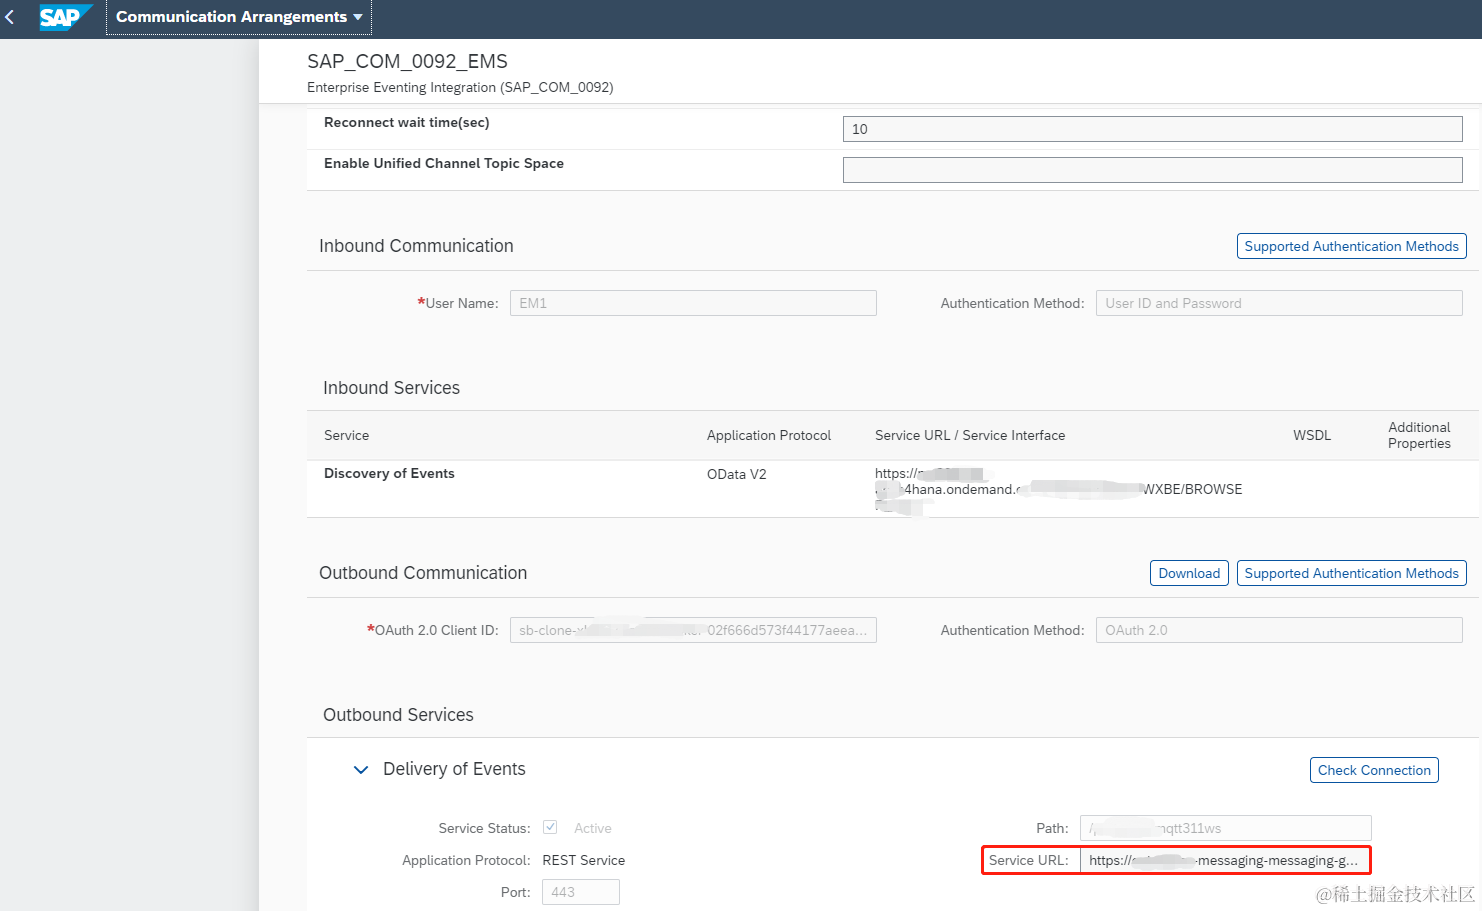Click REST Service application protocol text

[583, 860]
